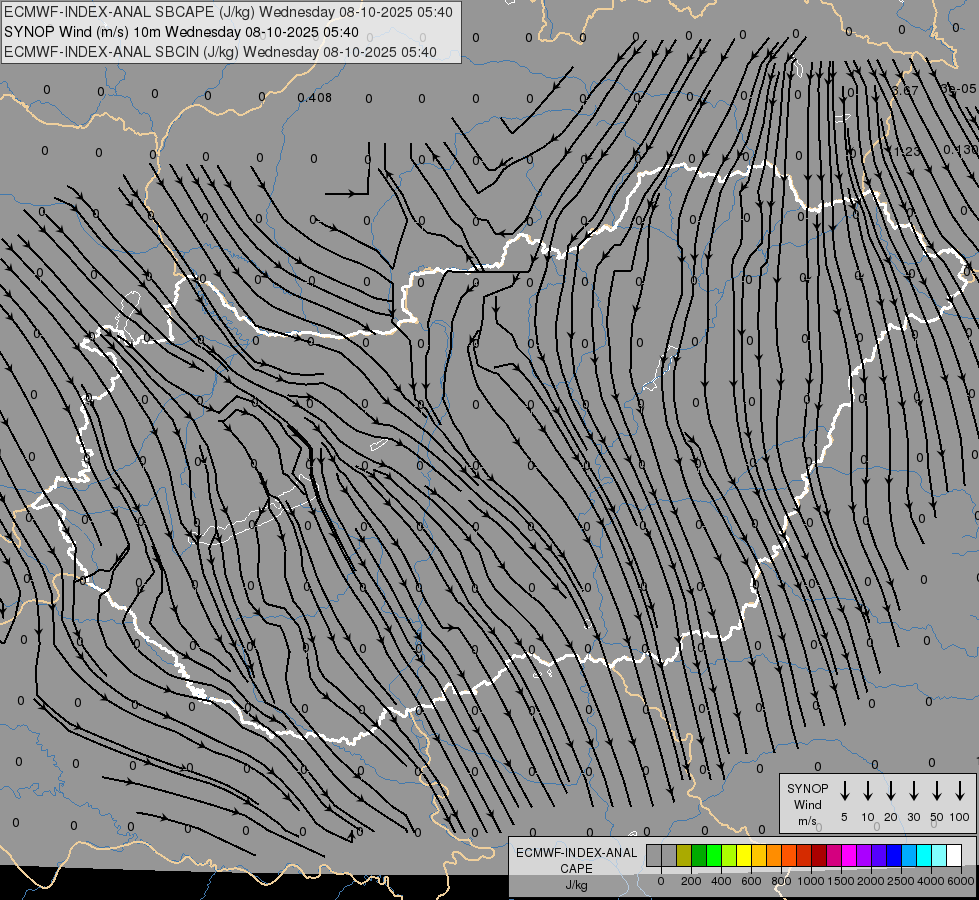Choose the dark blue CAPE swatch
The width and height of the screenshot is (979, 900).
pos(894,855)
